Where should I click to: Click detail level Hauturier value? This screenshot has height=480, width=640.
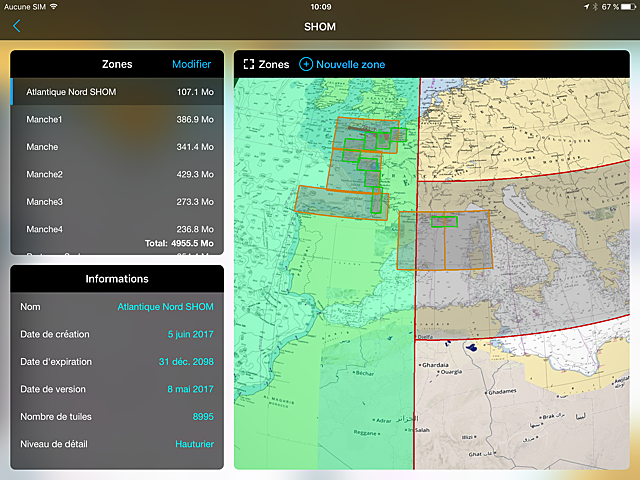(194, 444)
